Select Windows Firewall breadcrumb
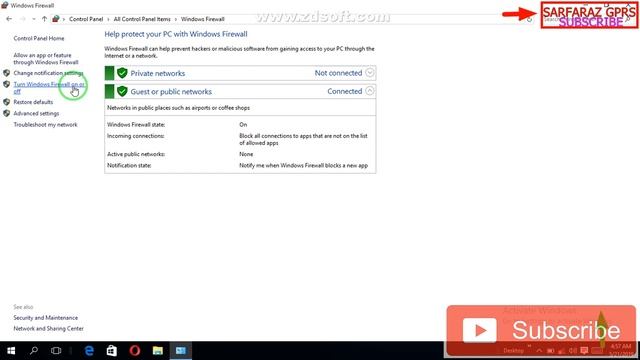 pos(203,19)
